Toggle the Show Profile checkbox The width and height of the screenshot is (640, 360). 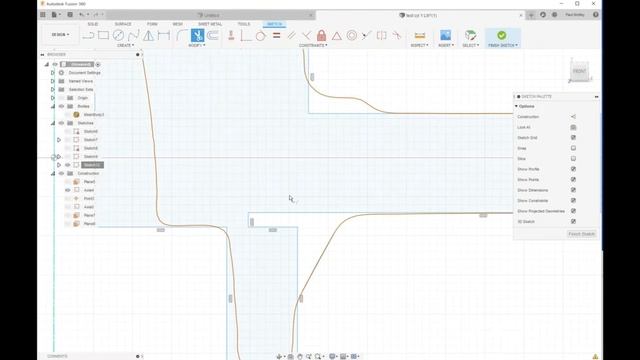click(x=573, y=169)
